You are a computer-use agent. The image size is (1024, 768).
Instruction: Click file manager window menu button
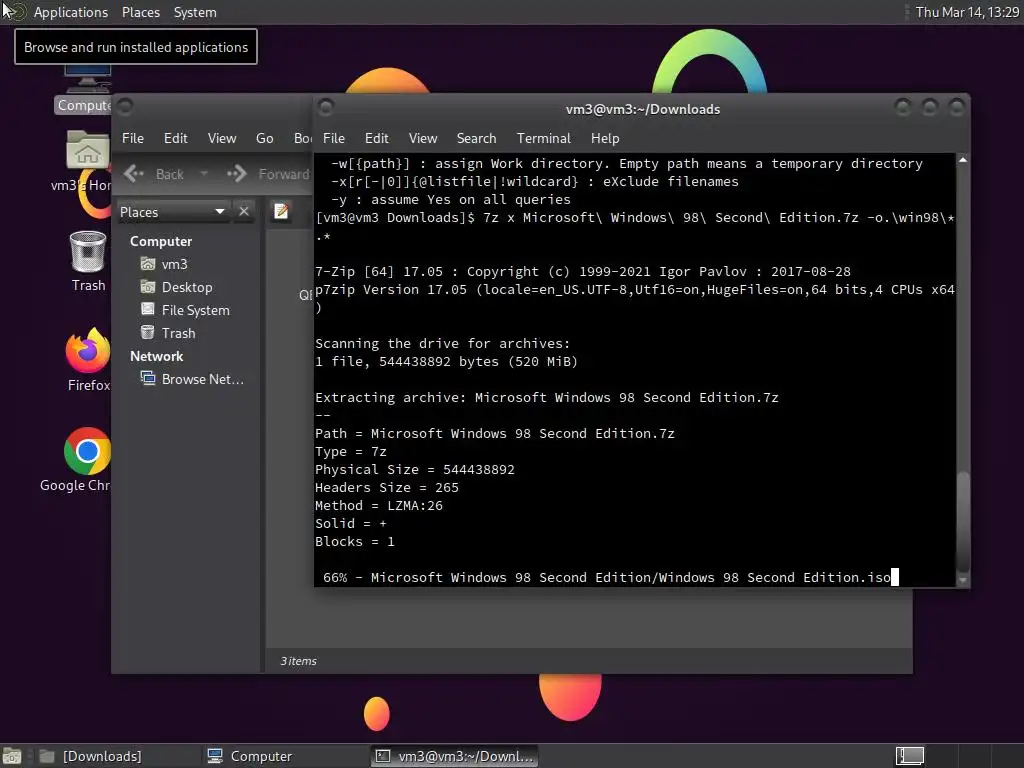[125, 105]
